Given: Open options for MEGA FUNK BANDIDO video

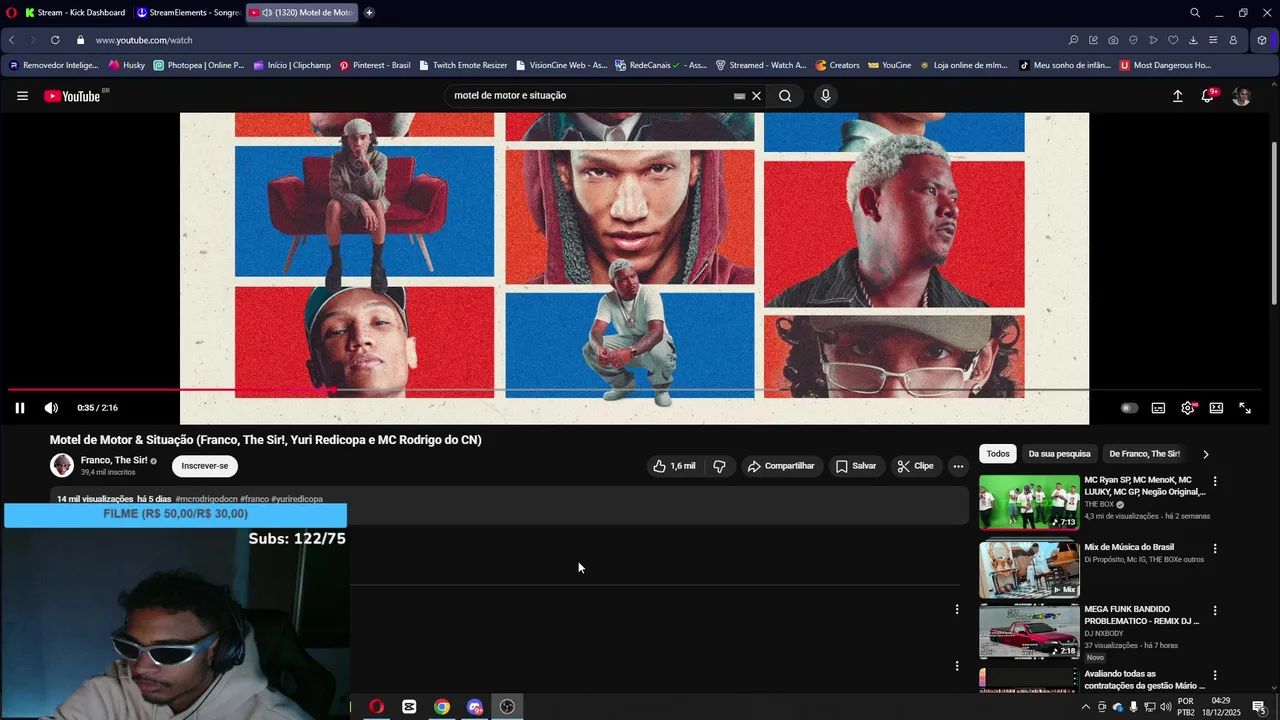Looking at the screenshot, I should click(x=1215, y=610).
